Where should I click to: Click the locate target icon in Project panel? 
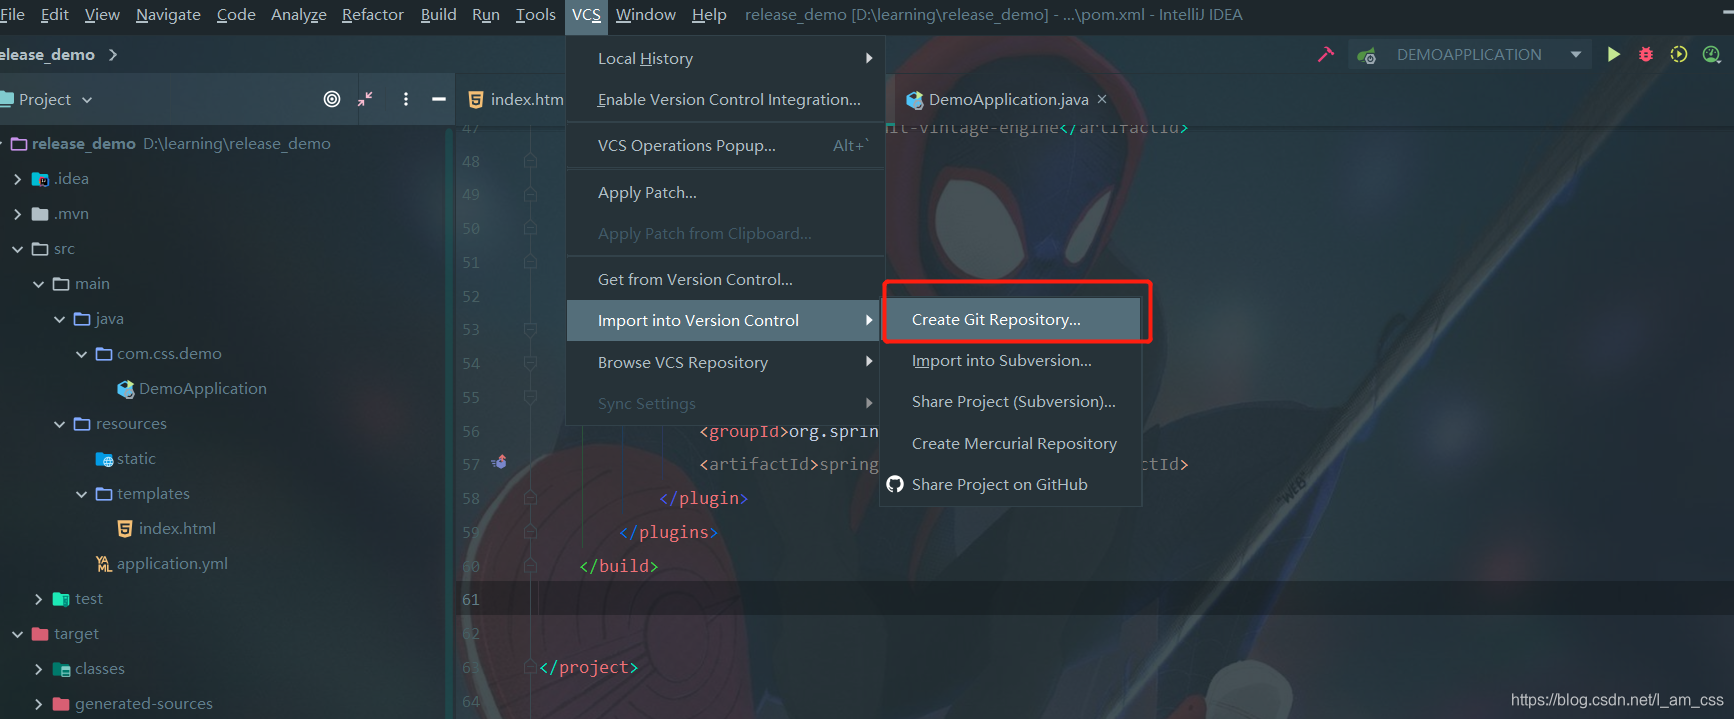tap(332, 99)
